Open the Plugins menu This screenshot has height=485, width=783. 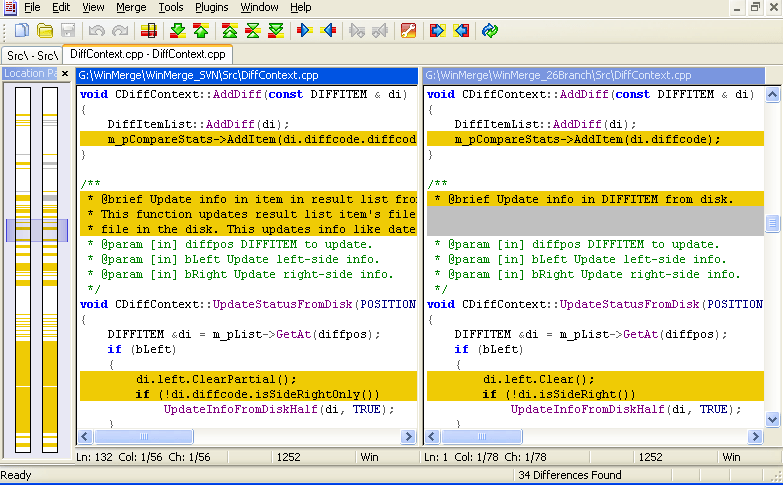(x=211, y=7)
